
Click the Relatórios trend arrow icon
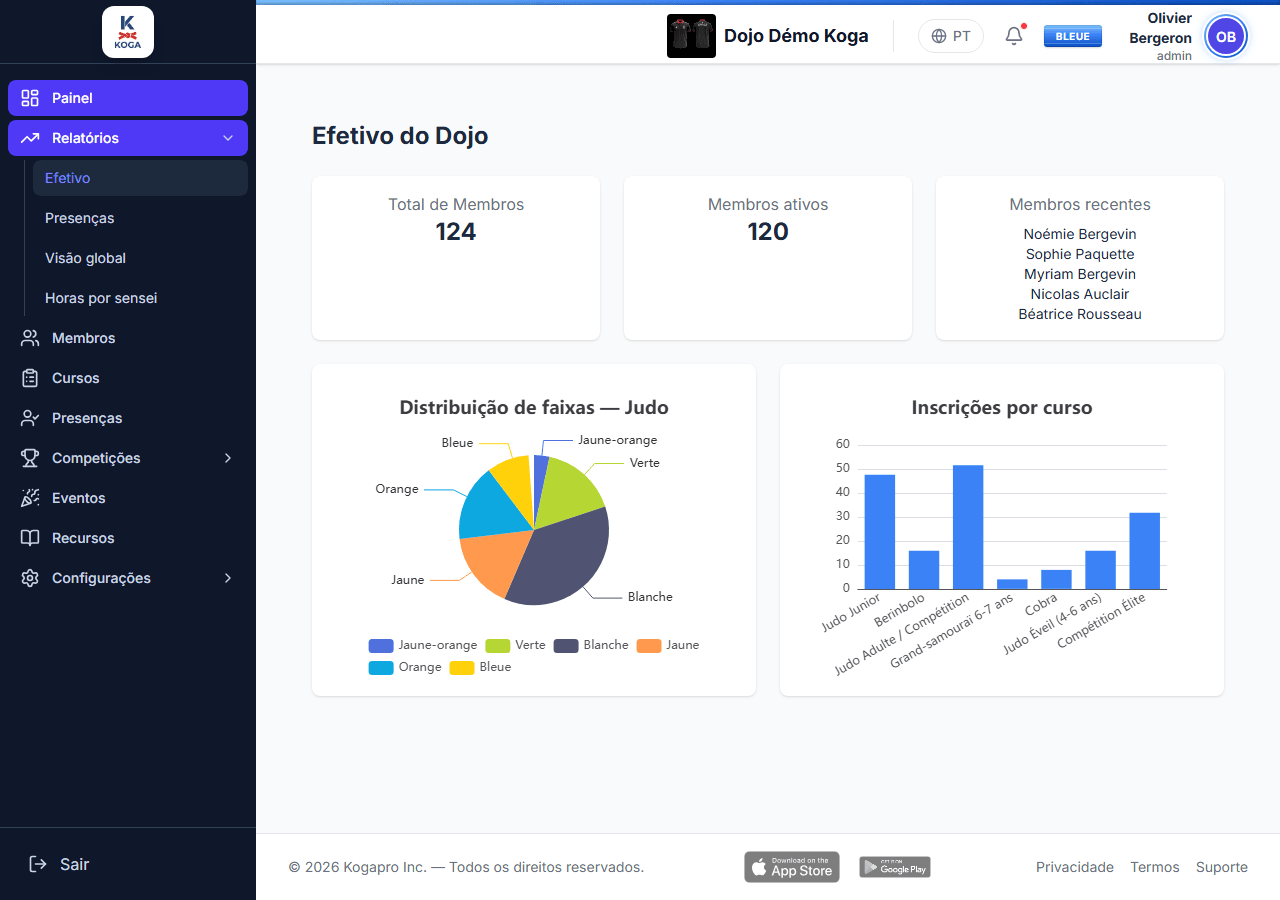point(30,138)
